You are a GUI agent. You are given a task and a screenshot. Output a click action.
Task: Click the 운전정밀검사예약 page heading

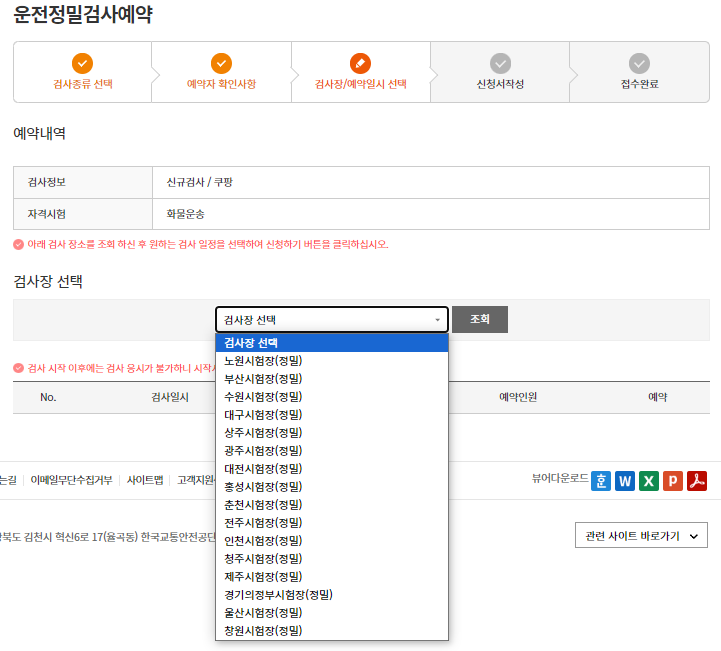pos(83,14)
